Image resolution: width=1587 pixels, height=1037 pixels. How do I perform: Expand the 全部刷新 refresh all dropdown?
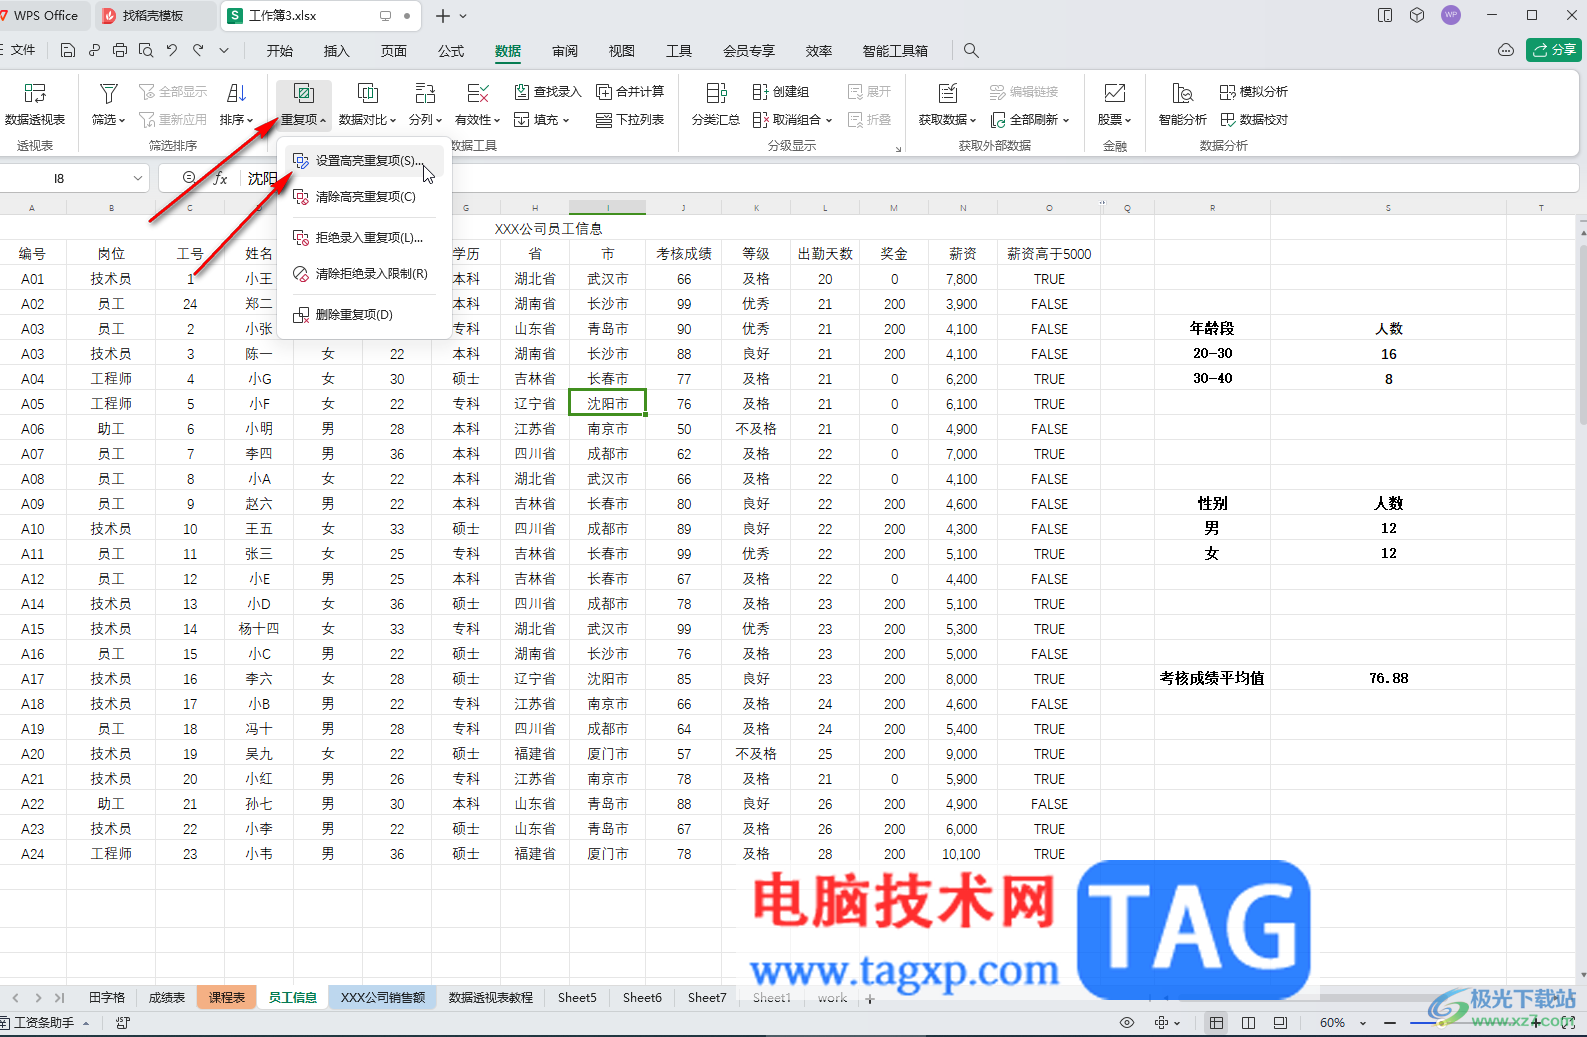tap(1066, 120)
